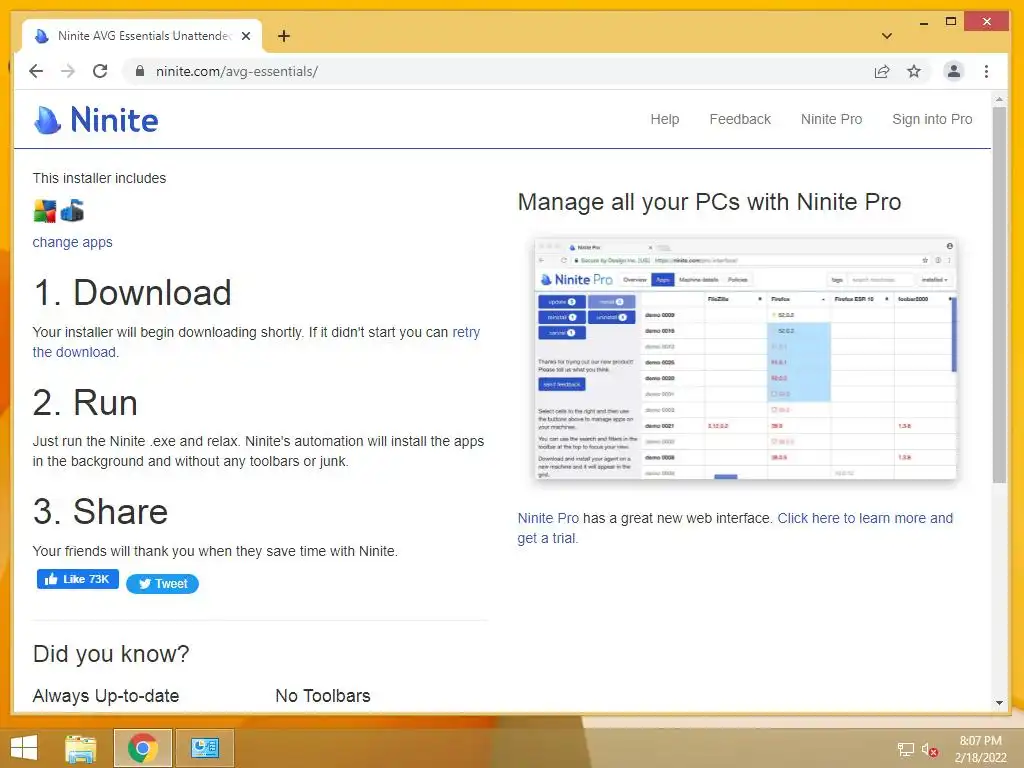Reload the page with the refresh icon
The width and height of the screenshot is (1024, 768).
(100, 71)
